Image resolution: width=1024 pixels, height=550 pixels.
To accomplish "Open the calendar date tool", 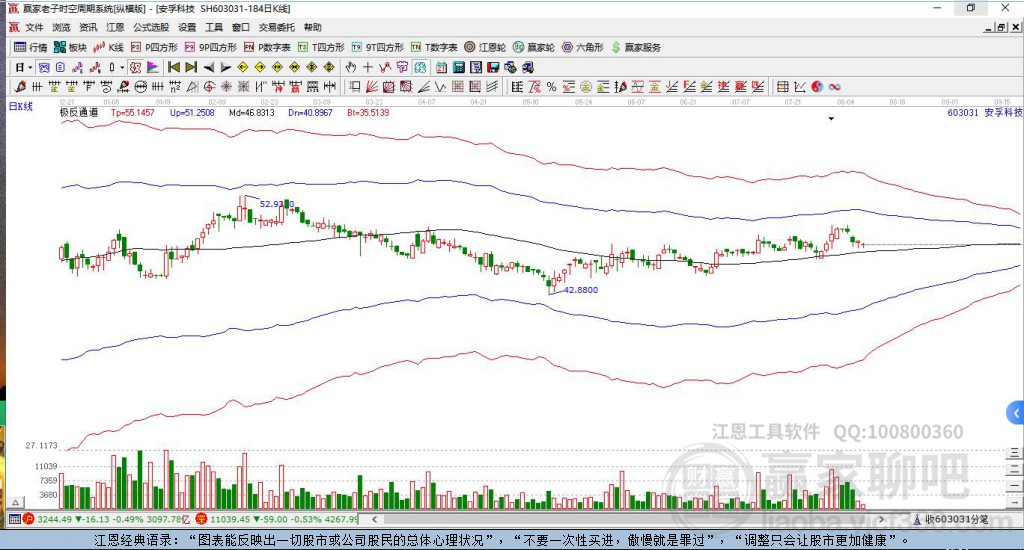I will point(441,67).
